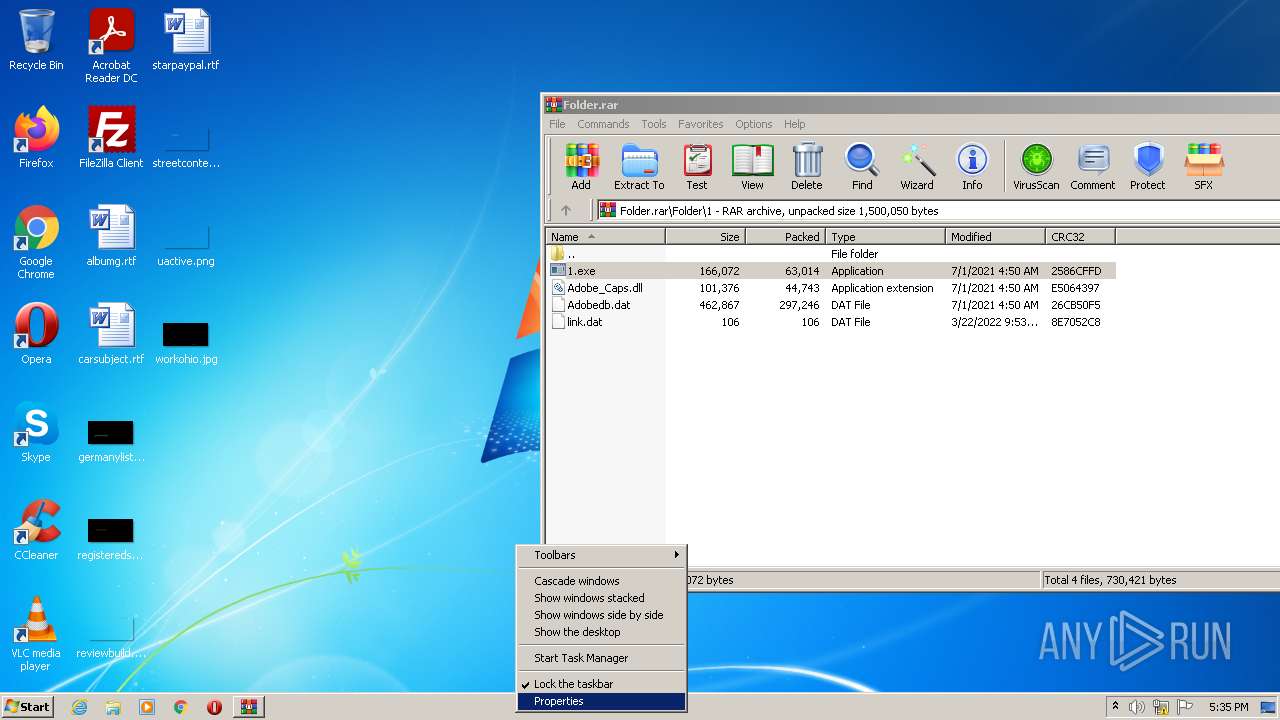1280x720 pixels.
Task: Show archive Info
Action: click(x=972, y=166)
